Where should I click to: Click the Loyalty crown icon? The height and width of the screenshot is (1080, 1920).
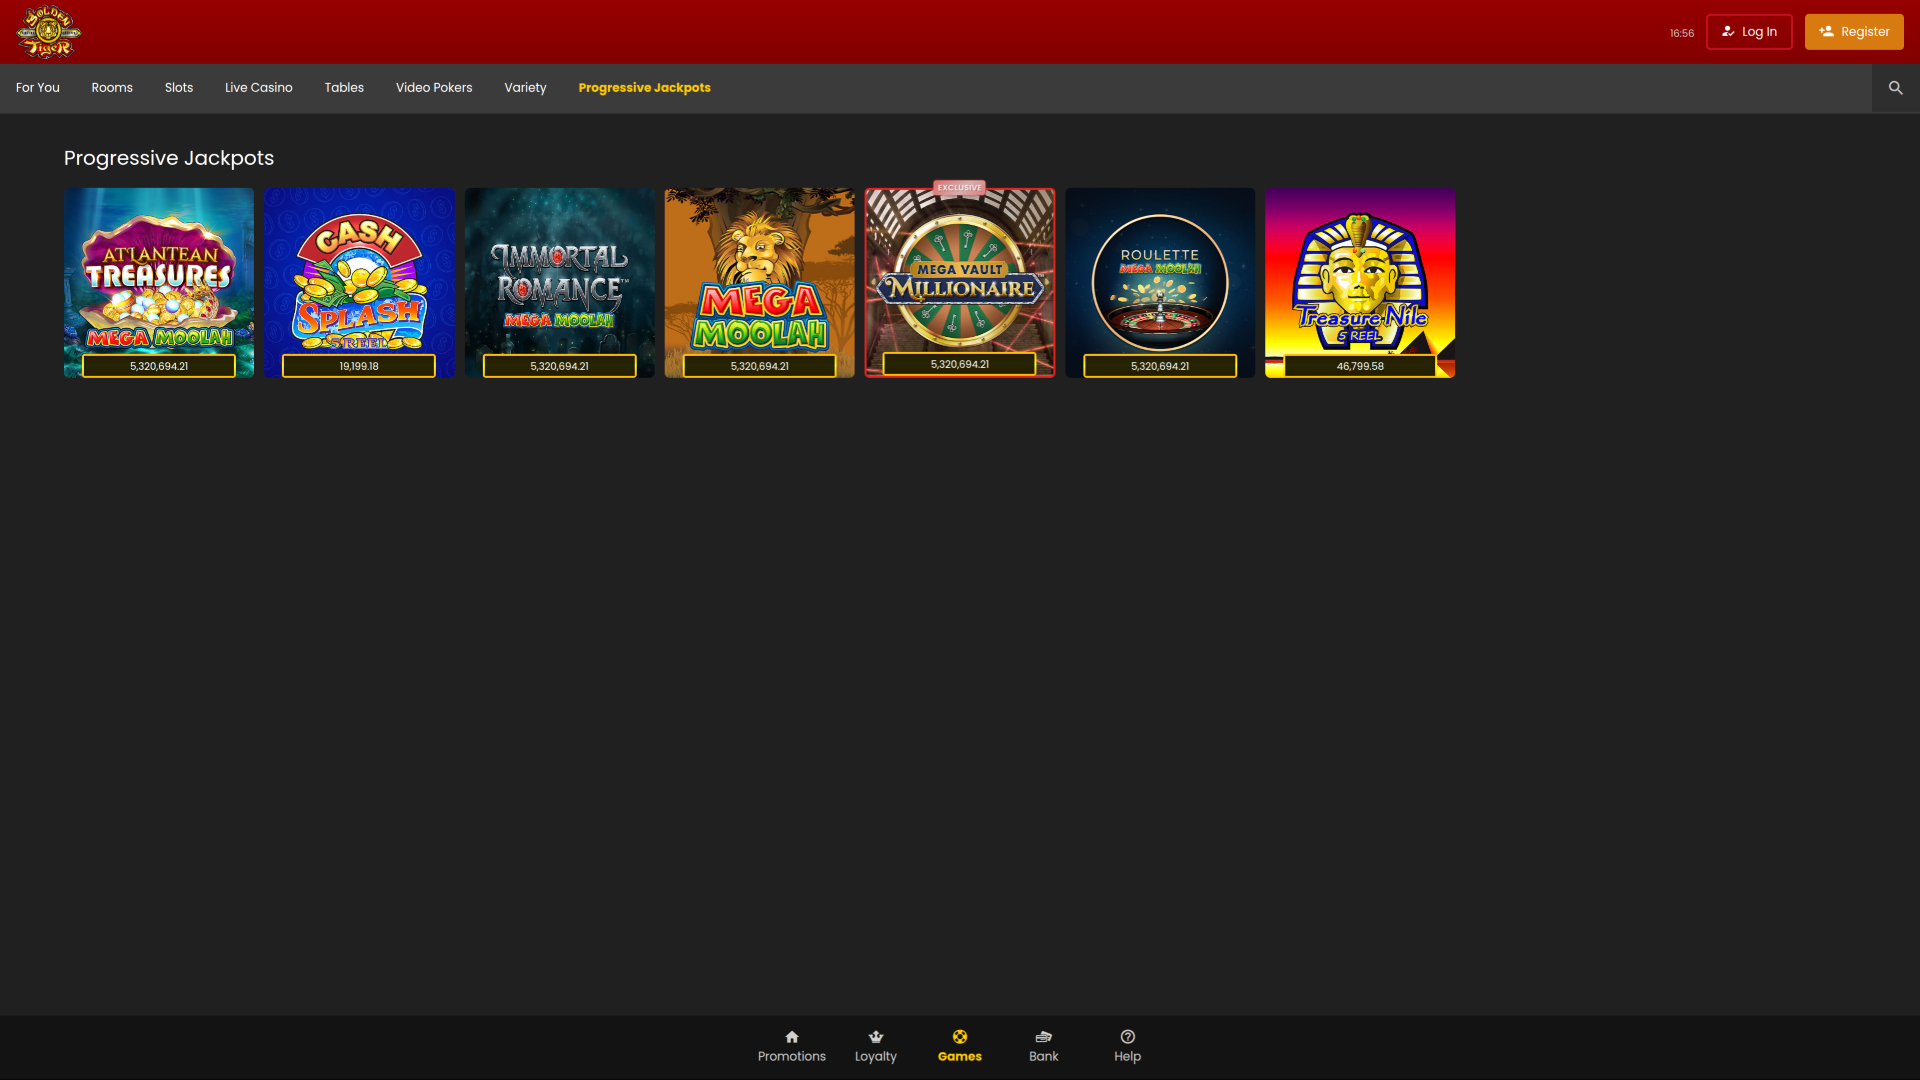(x=876, y=1037)
